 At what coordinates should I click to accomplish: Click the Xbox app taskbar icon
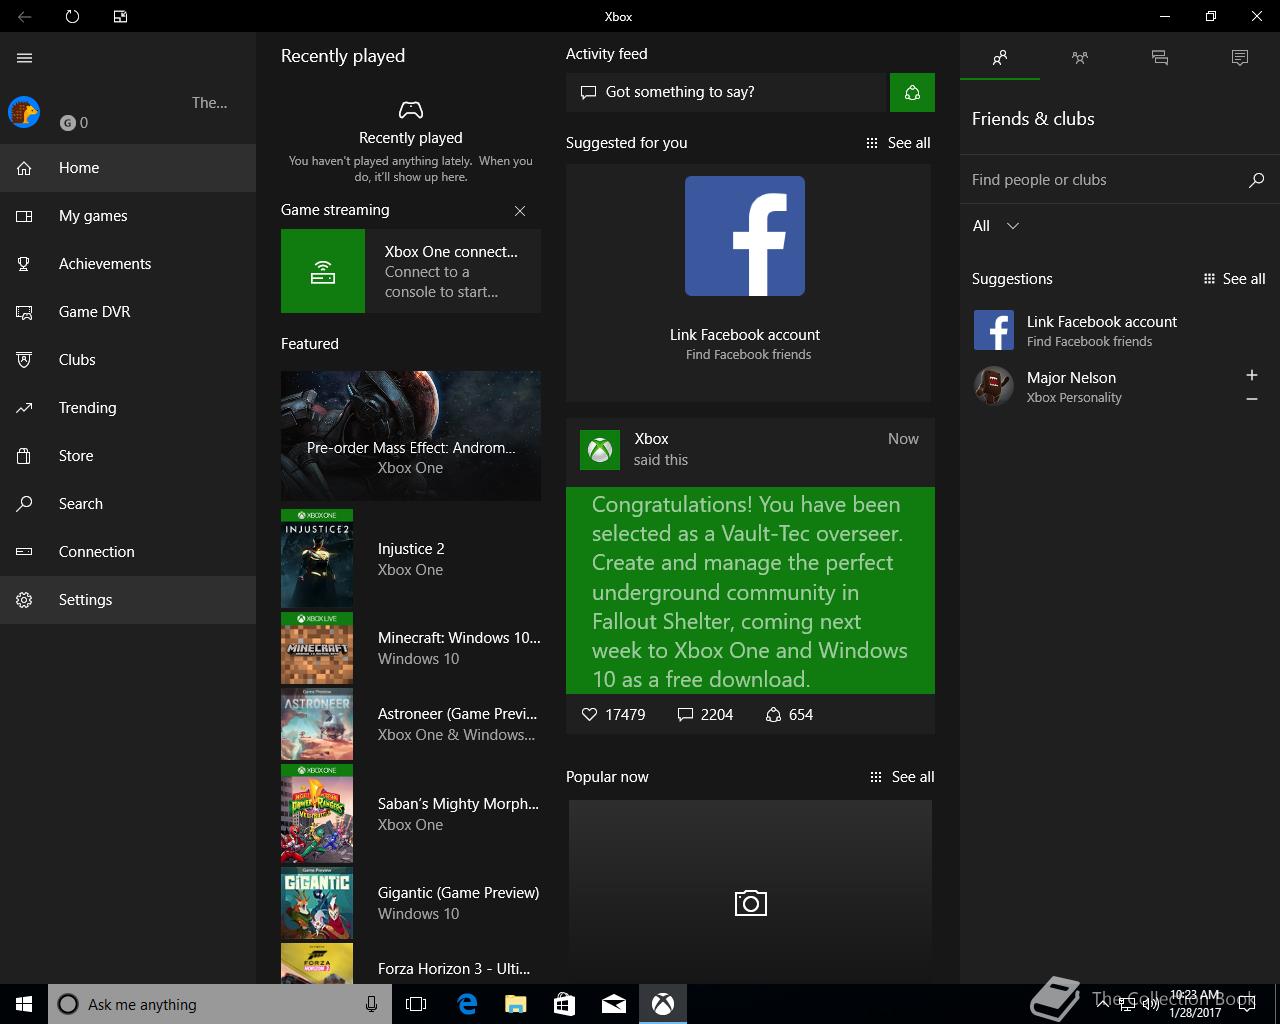663,1004
